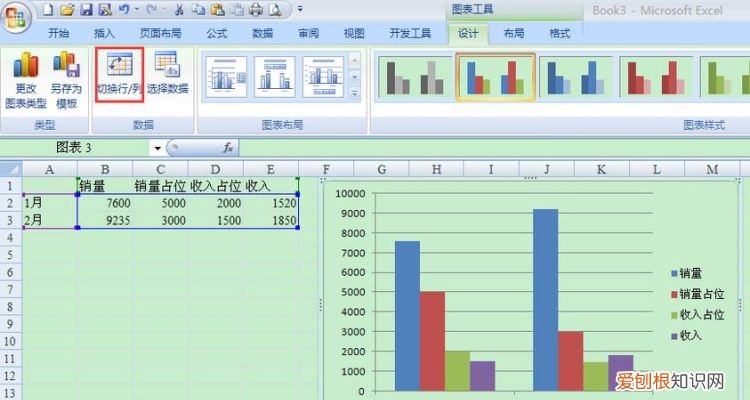Screen dimensions: 750x400
Task: Open print preview magnifier icon
Action: point(275,10)
